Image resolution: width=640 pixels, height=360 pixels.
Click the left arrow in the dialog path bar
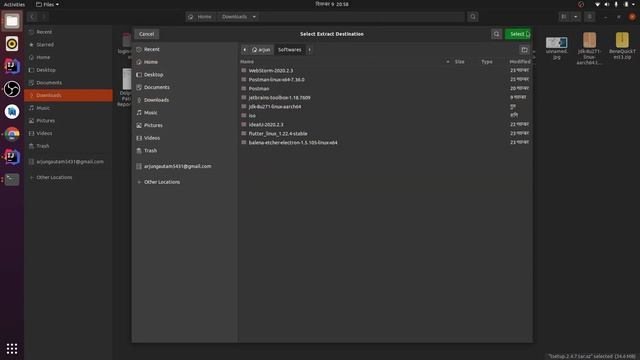244,50
